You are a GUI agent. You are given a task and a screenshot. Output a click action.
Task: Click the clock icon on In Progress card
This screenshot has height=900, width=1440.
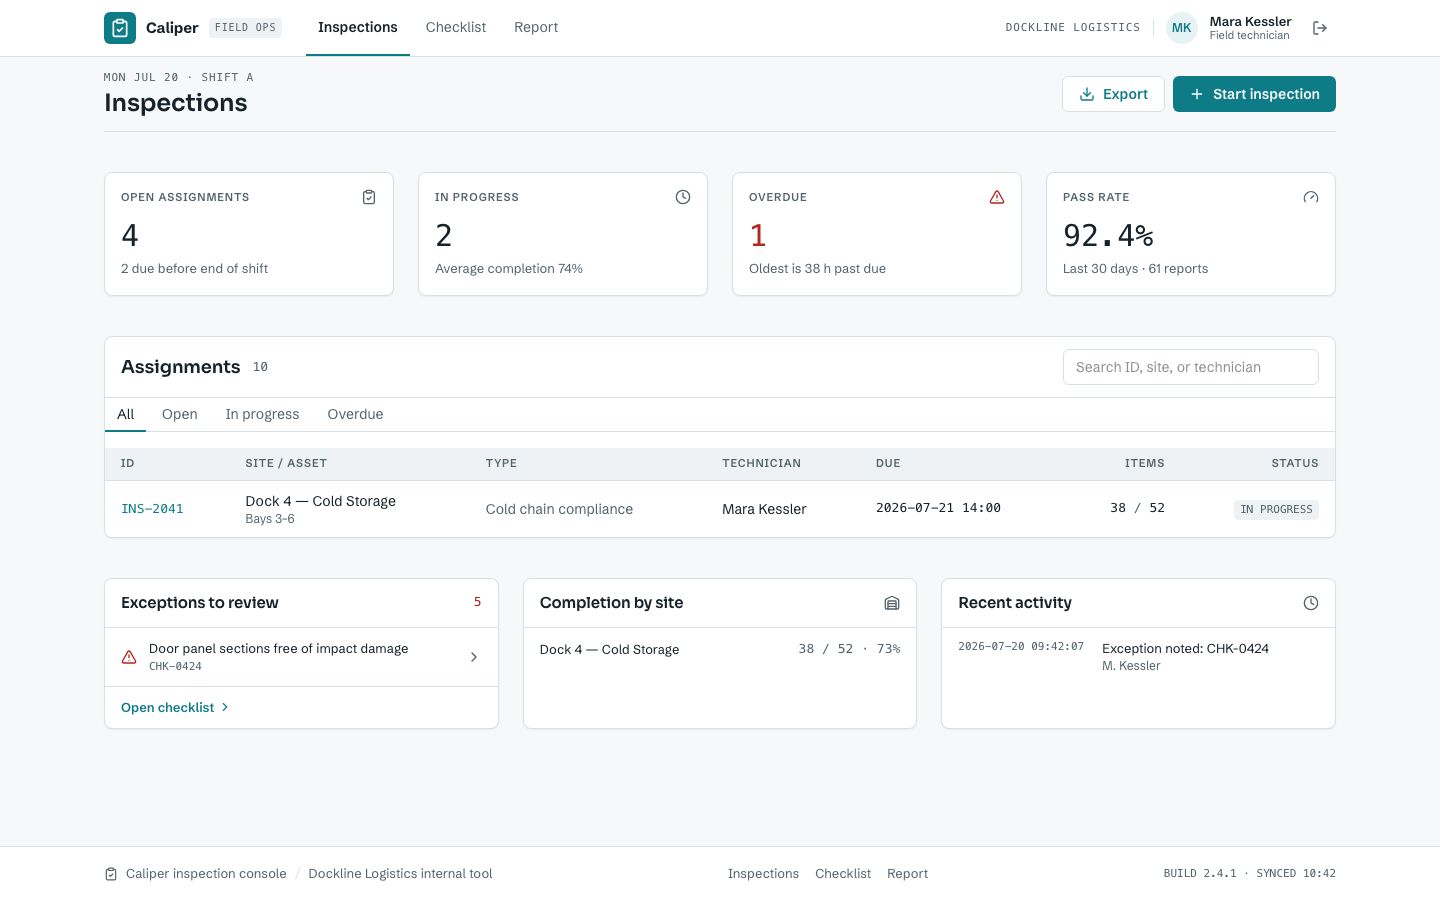pyautogui.click(x=683, y=197)
